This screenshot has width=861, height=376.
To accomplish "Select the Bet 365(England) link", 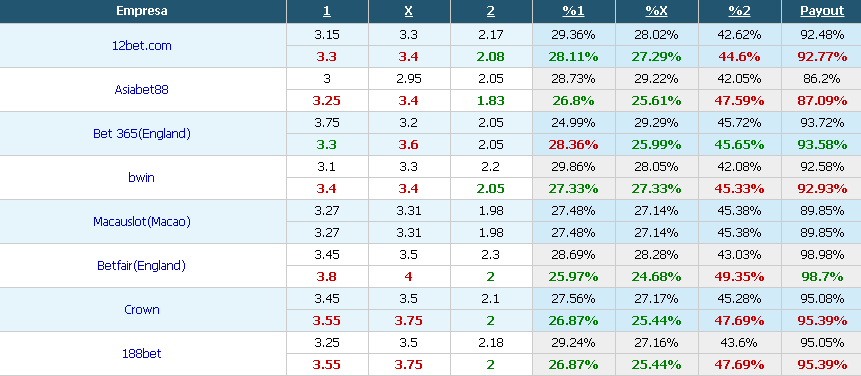I will pos(142,133).
